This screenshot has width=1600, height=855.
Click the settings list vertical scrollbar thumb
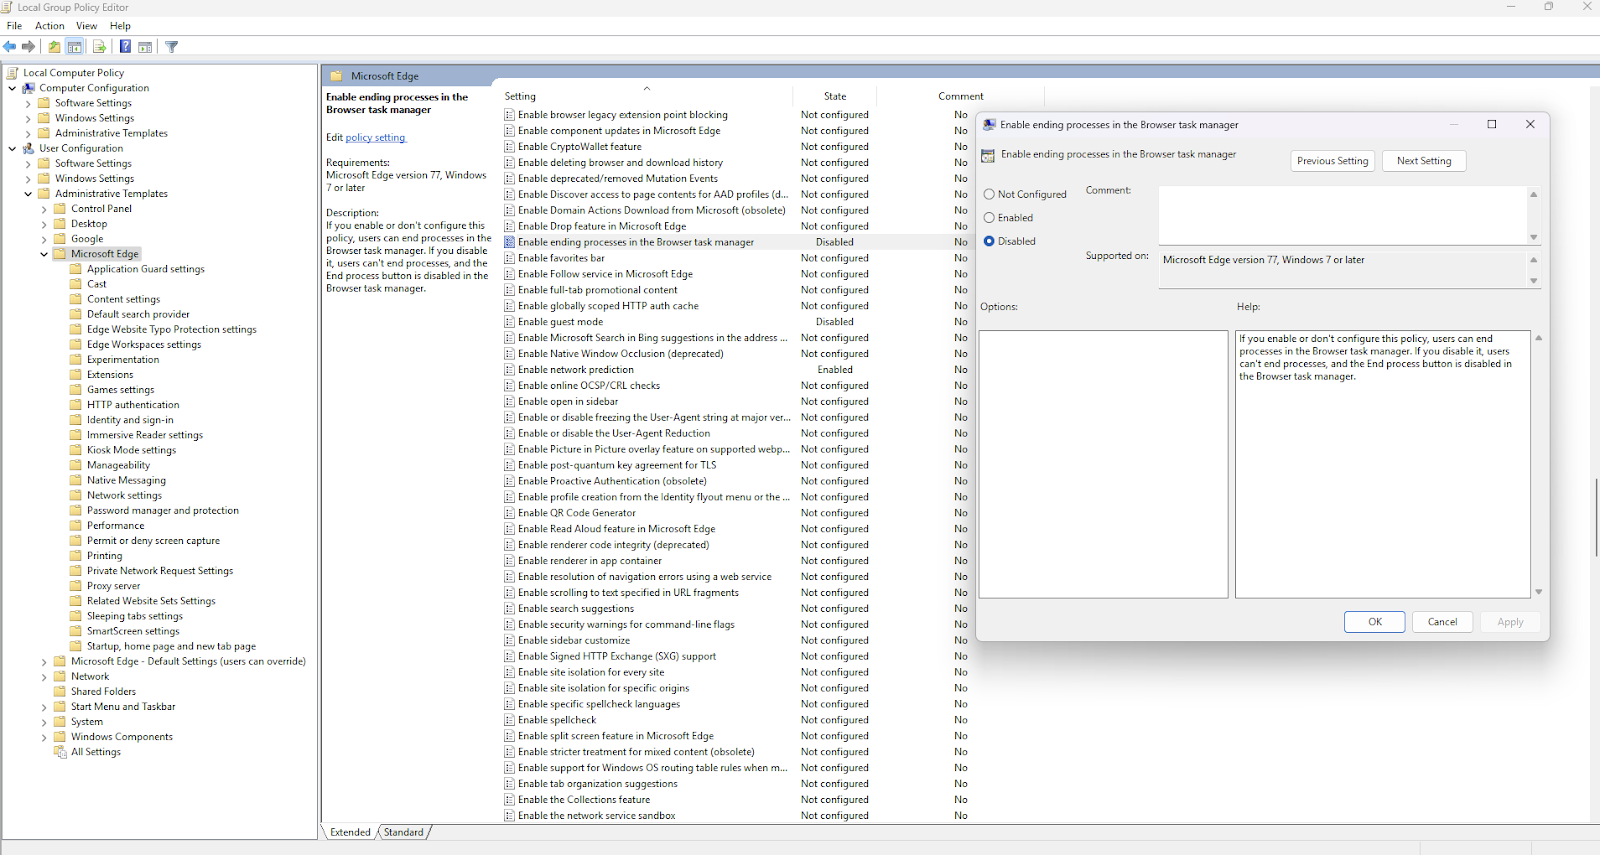coord(1596,517)
